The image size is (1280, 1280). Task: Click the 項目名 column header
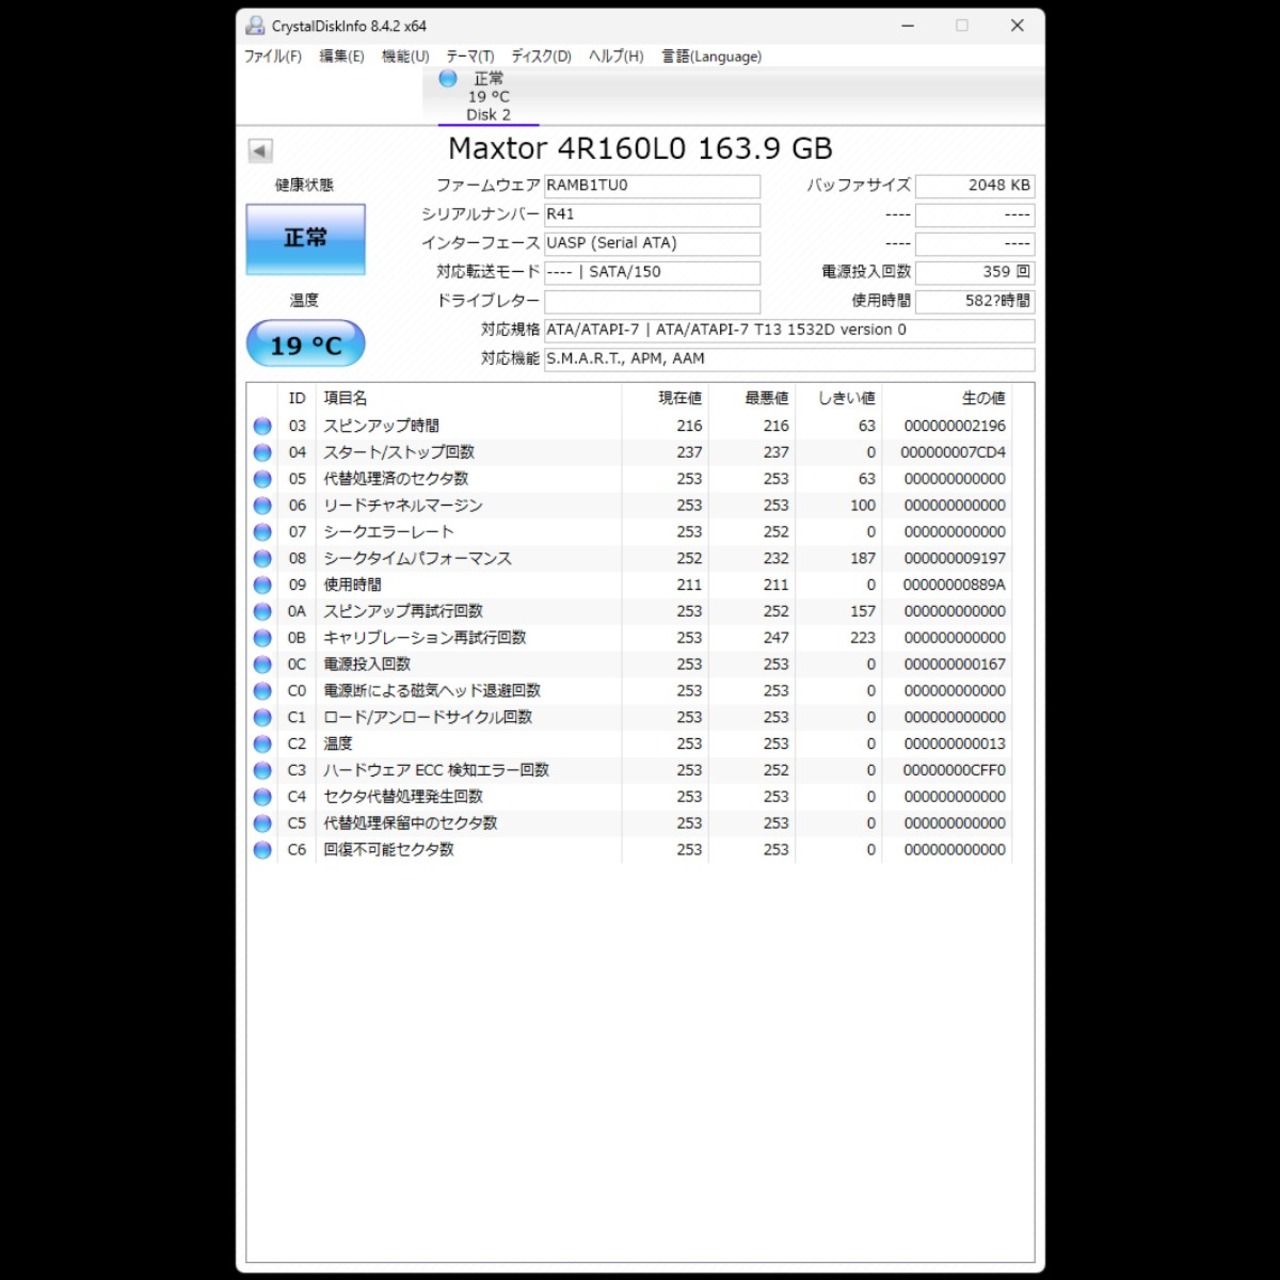coord(469,398)
